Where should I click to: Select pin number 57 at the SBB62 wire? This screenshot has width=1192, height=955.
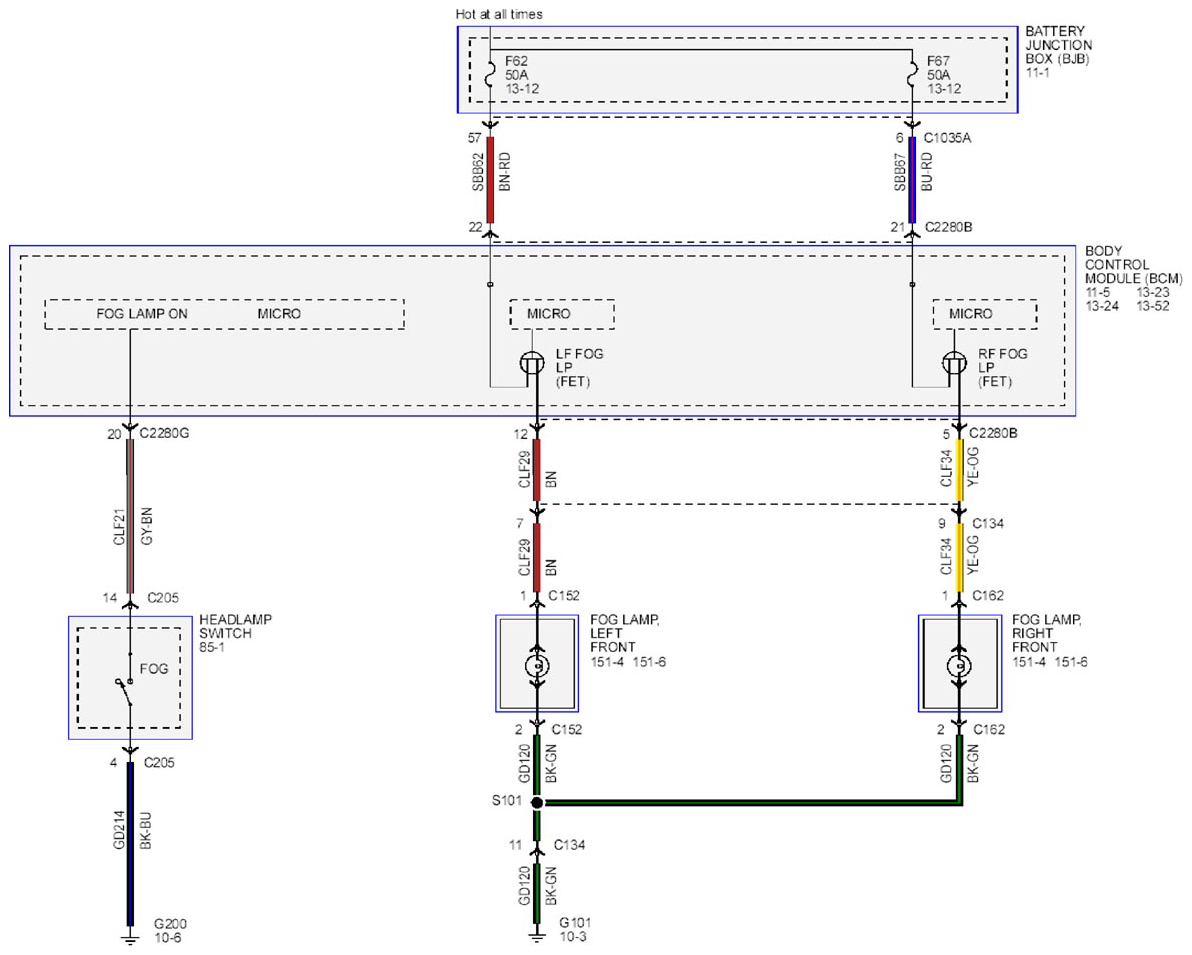pos(474,138)
